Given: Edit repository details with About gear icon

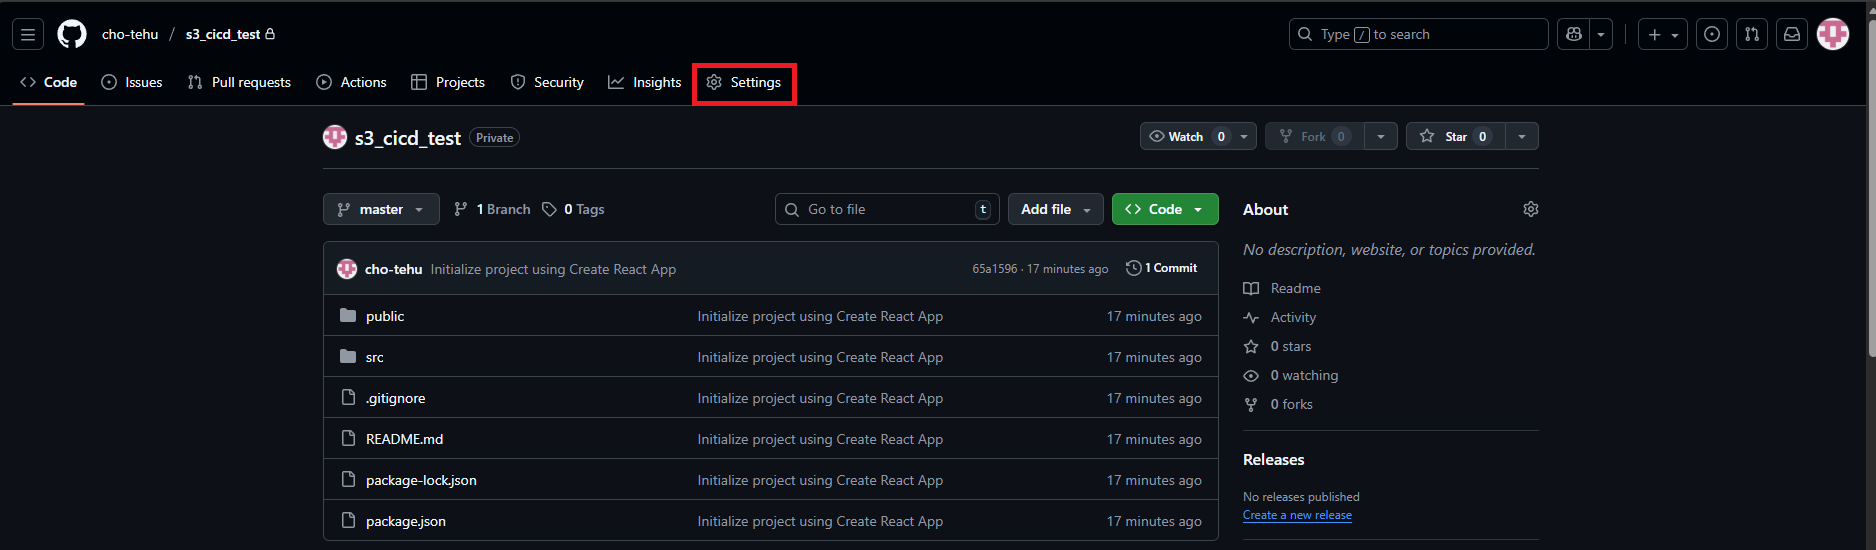Looking at the screenshot, I should point(1530,209).
